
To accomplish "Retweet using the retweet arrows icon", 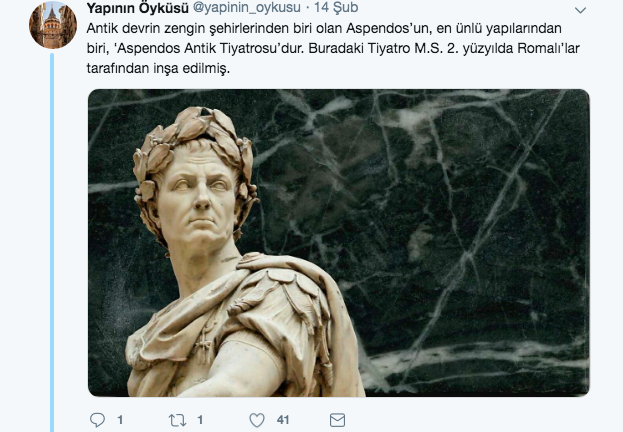I will [x=177, y=420].
